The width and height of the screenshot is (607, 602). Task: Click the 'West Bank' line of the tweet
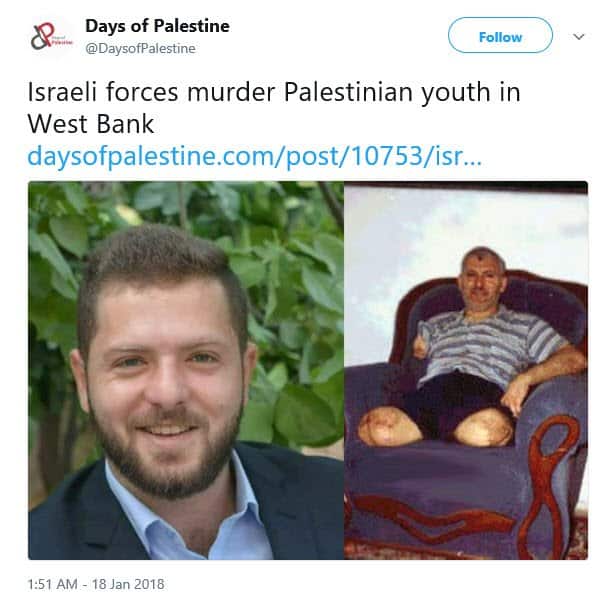(91, 125)
